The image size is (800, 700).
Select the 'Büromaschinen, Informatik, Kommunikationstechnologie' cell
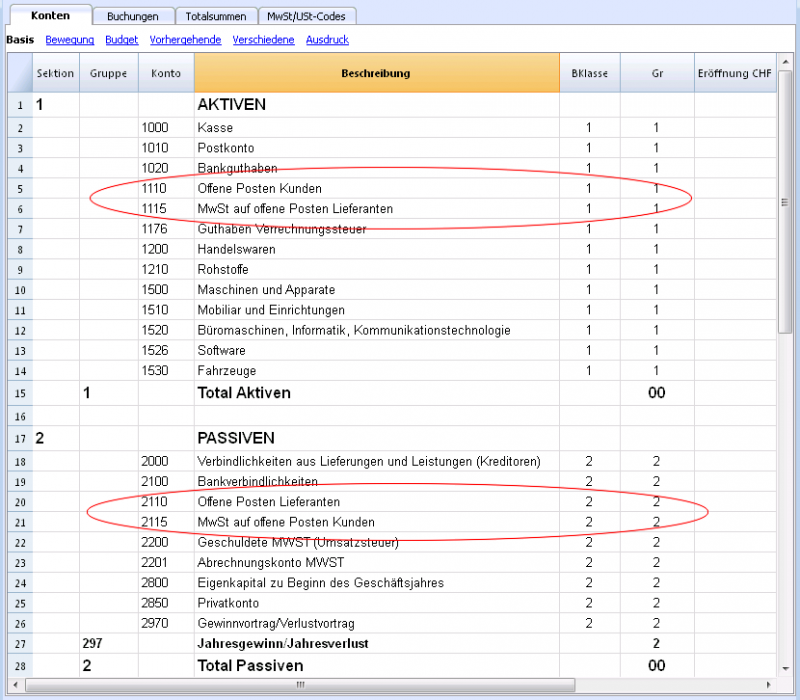pyautogui.click(x=377, y=330)
